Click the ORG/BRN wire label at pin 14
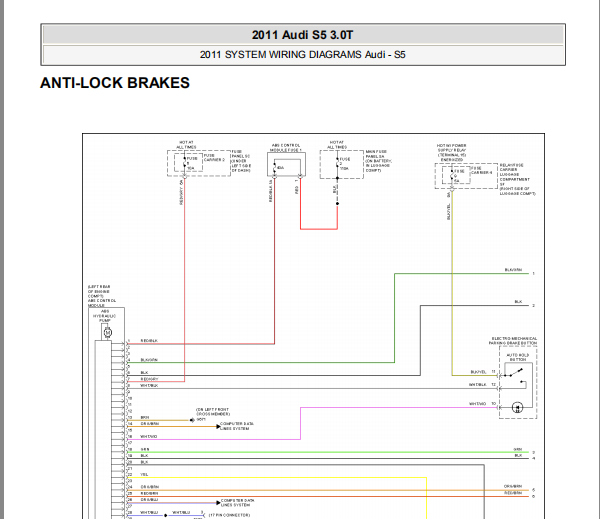Screen dimensions: 600x519 point(150,424)
